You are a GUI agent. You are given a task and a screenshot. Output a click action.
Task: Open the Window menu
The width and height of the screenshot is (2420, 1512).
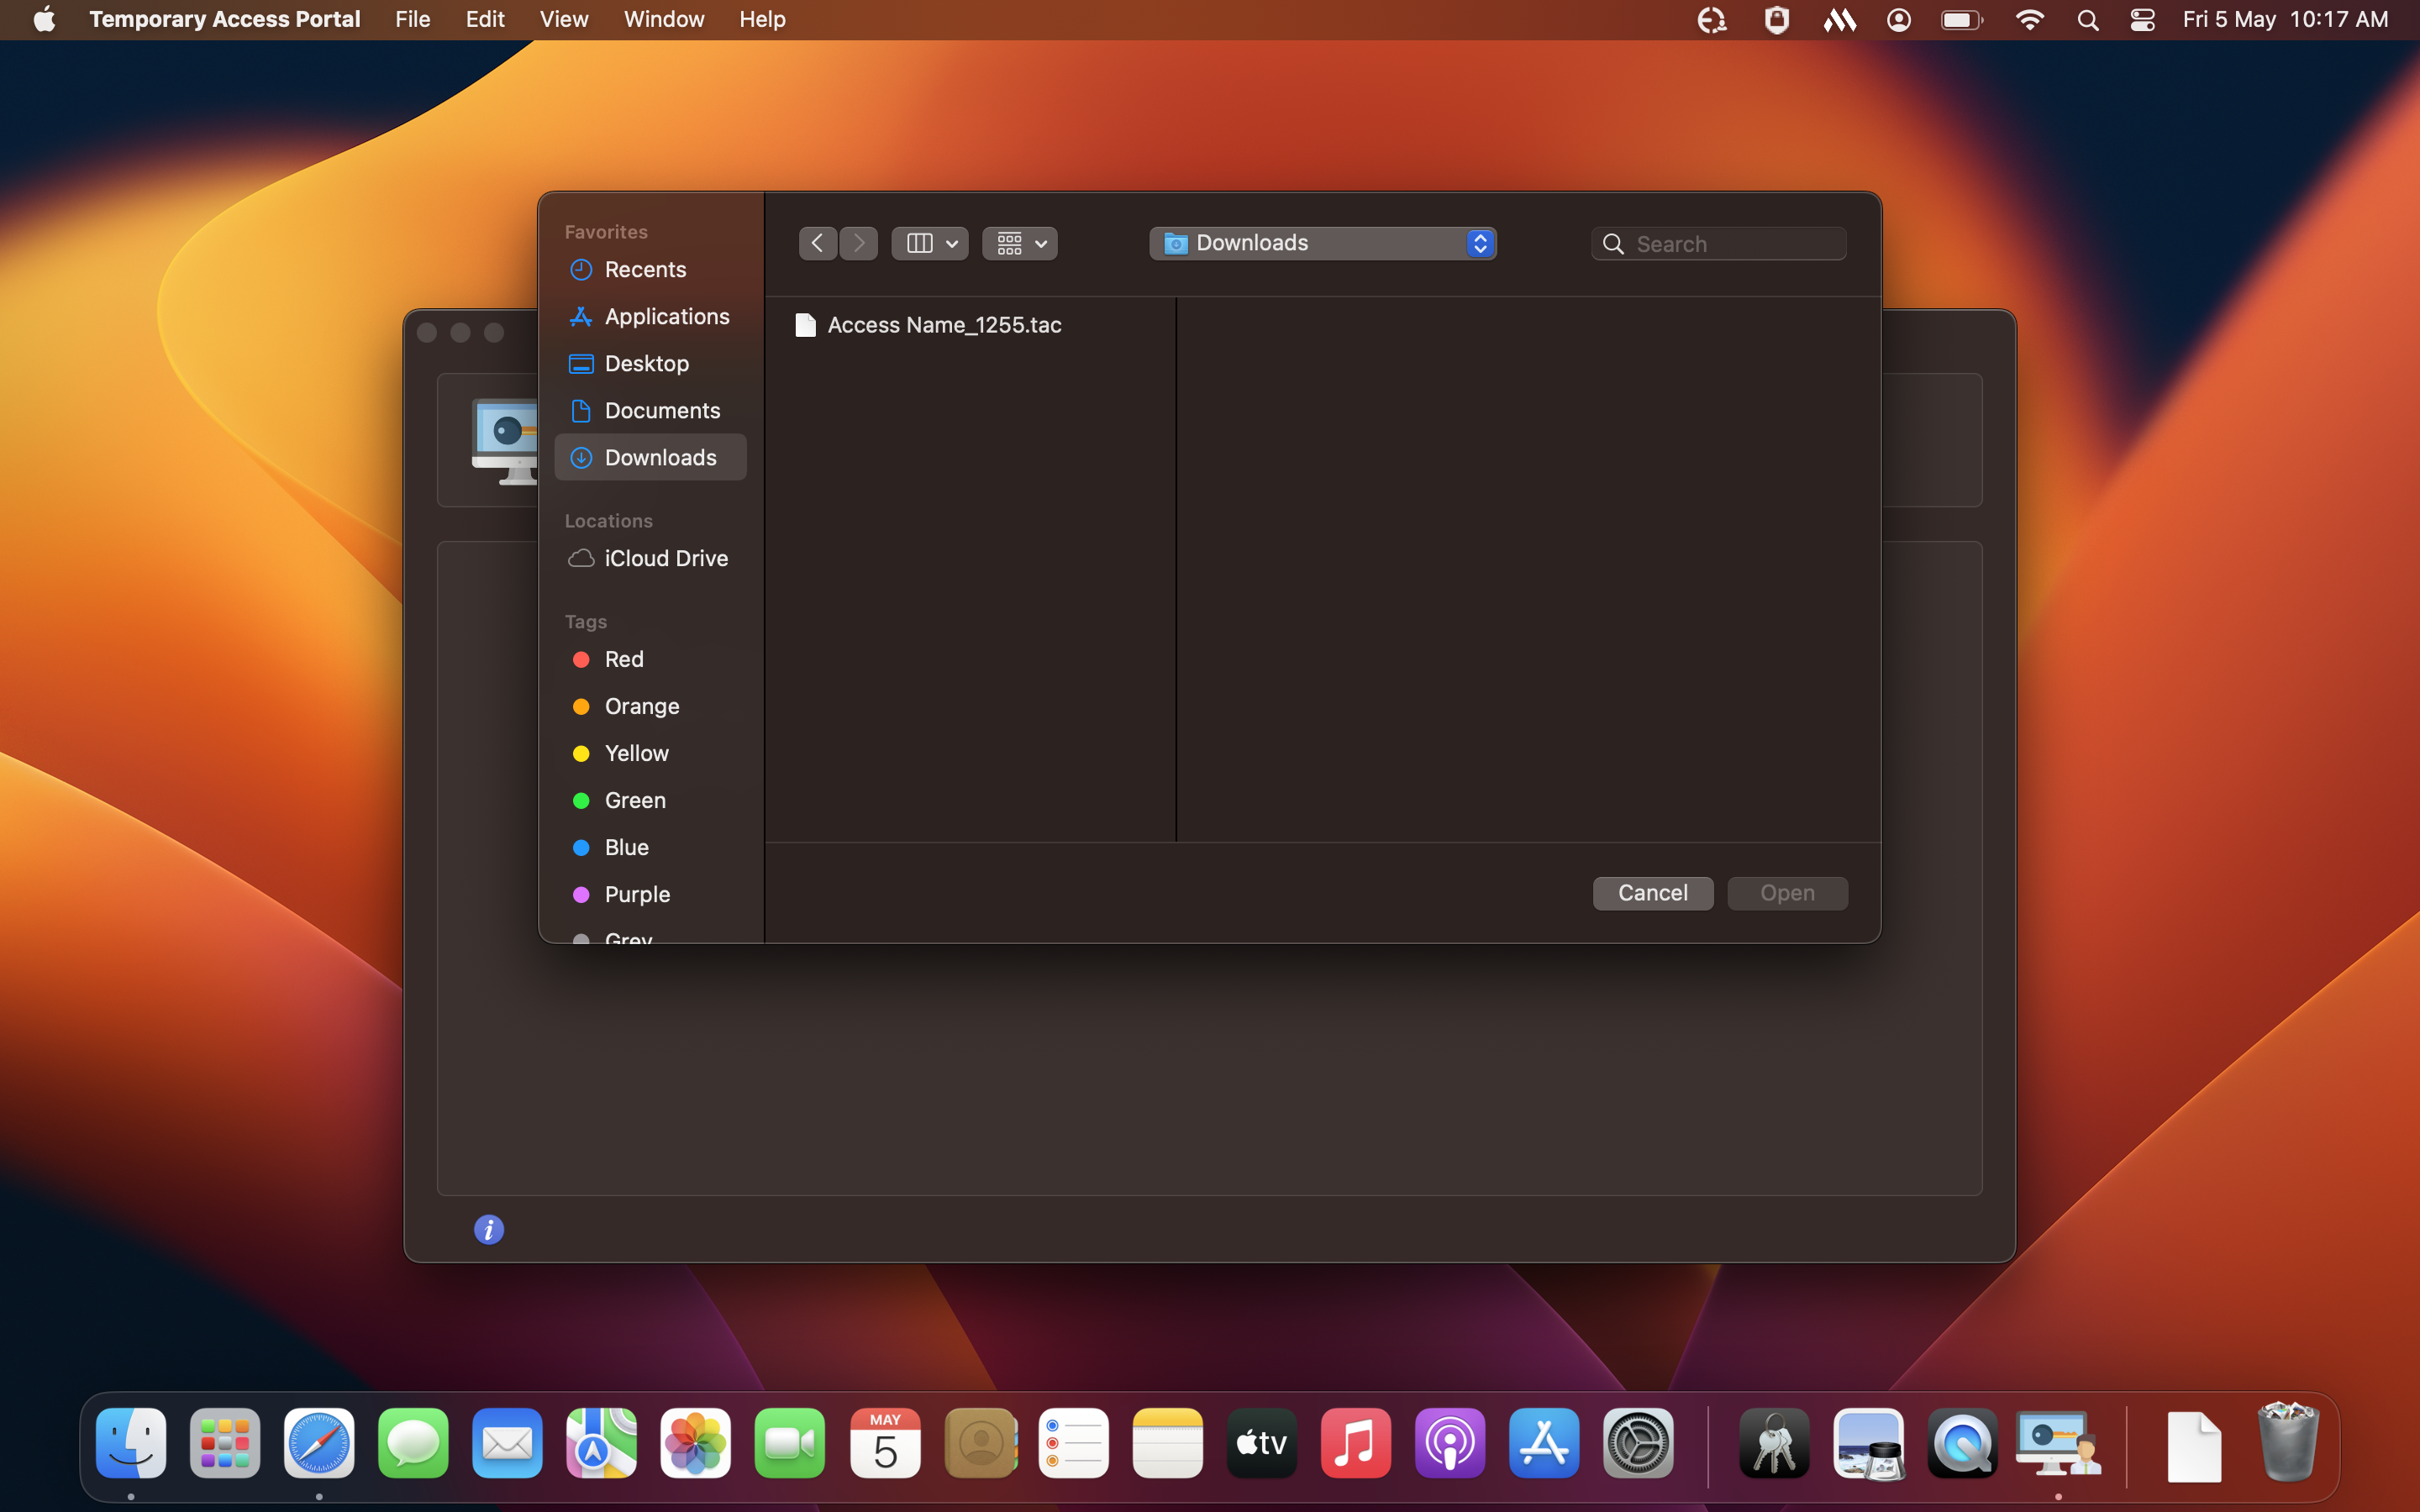pos(663,20)
